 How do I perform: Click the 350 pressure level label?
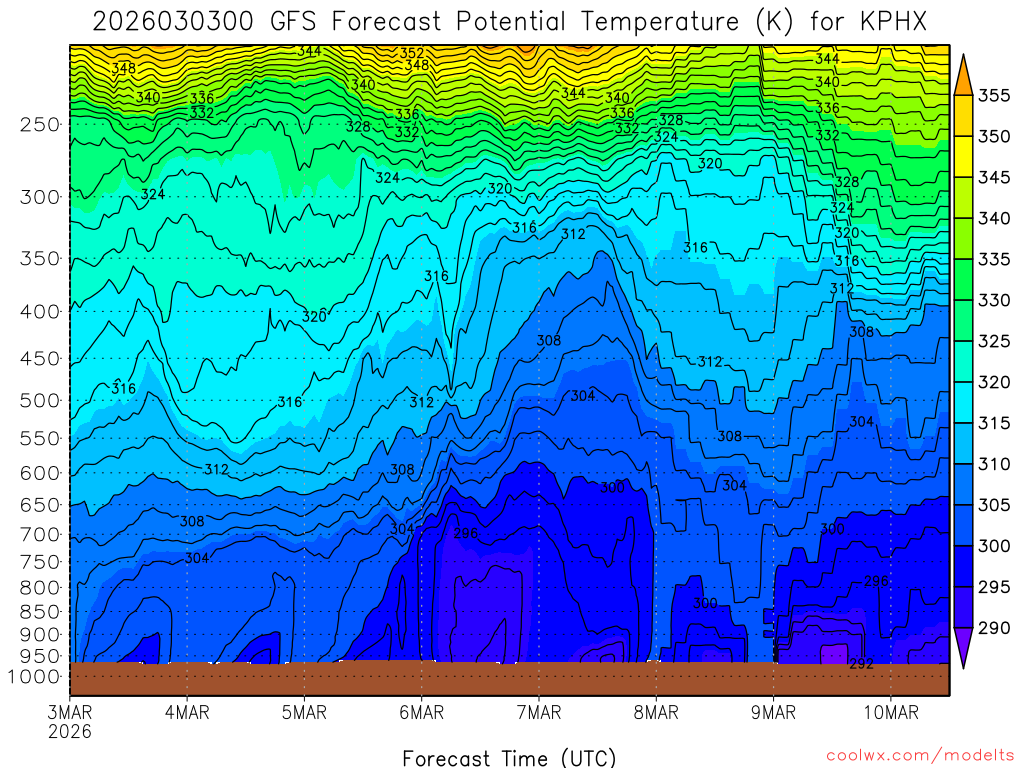pyautogui.click(x=40, y=259)
